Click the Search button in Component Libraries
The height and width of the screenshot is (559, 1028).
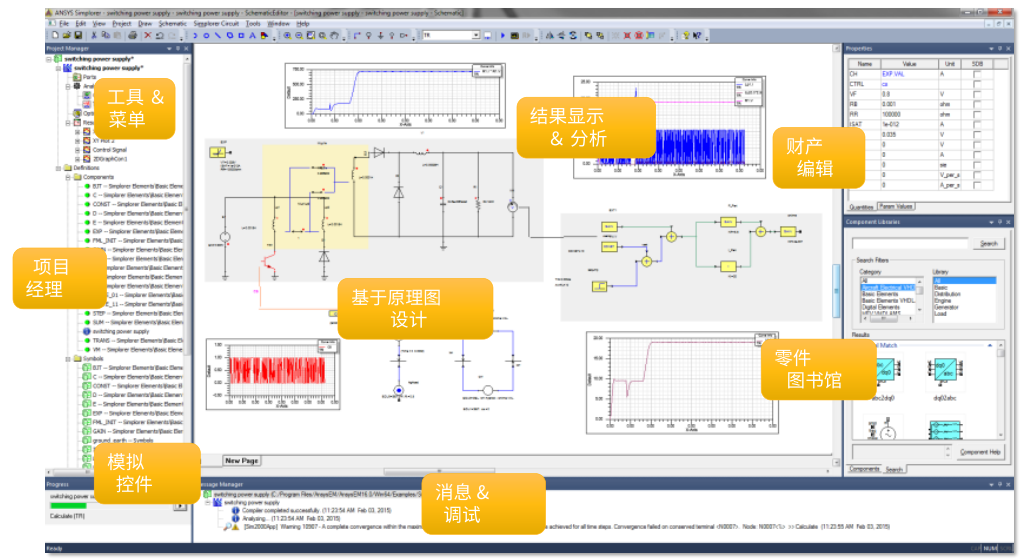(988, 244)
